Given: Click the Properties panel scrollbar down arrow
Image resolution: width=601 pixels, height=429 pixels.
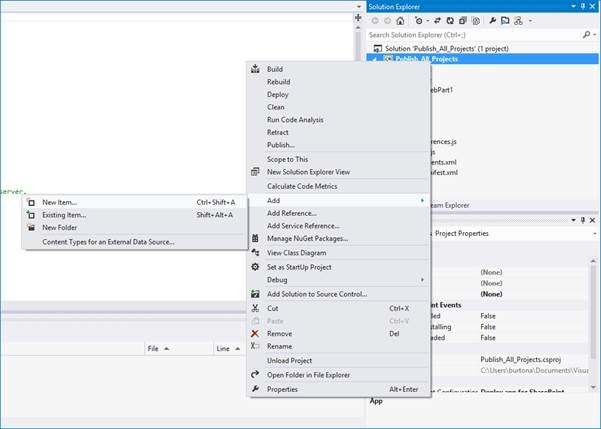Looking at the screenshot, I should click(x=593, y=387).
